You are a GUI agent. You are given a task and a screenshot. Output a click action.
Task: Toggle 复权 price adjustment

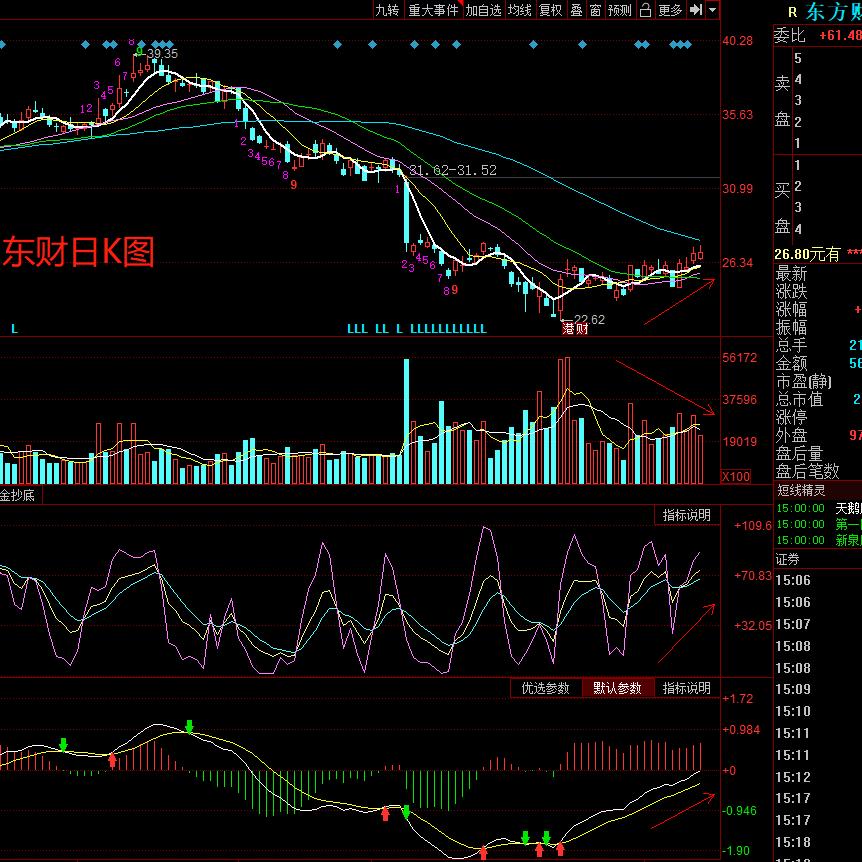550,10
